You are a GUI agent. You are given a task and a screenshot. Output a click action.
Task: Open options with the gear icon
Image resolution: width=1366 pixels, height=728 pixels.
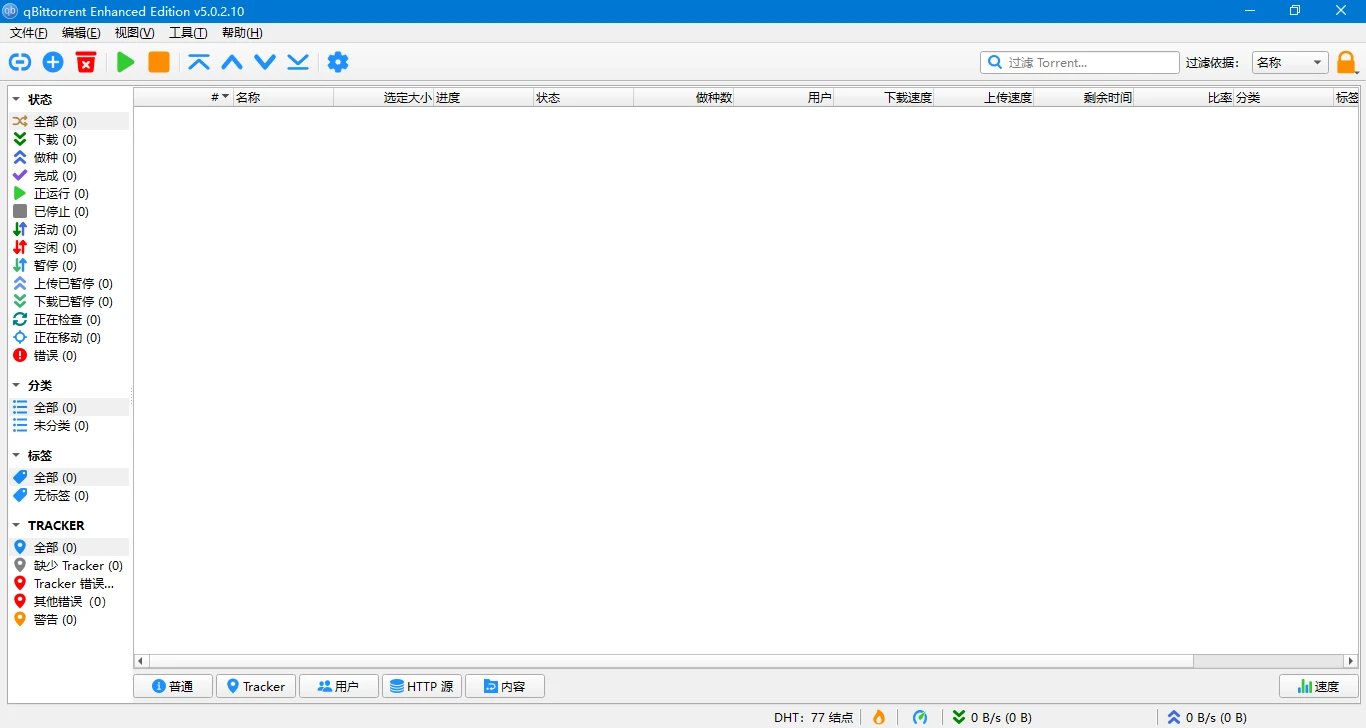pyautogui.click(x=338, y=62)
